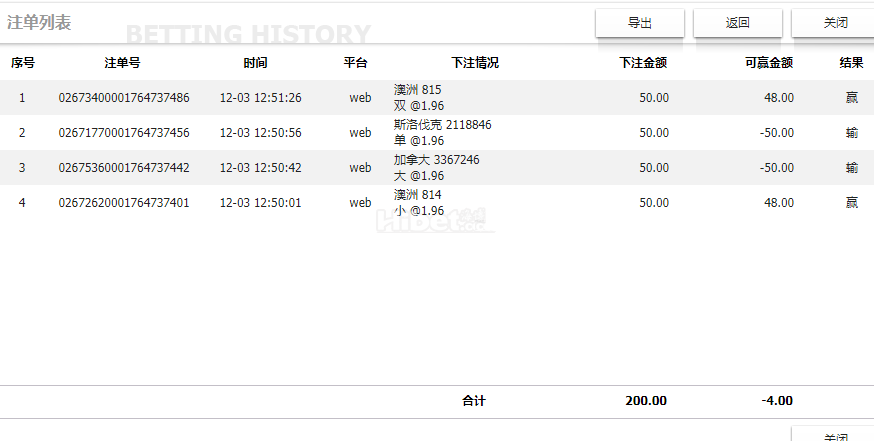This screenshot has width=874, height=441.
Task: Click the 斯洛伐克 2118846 bet details
Action: click(442, 133)
